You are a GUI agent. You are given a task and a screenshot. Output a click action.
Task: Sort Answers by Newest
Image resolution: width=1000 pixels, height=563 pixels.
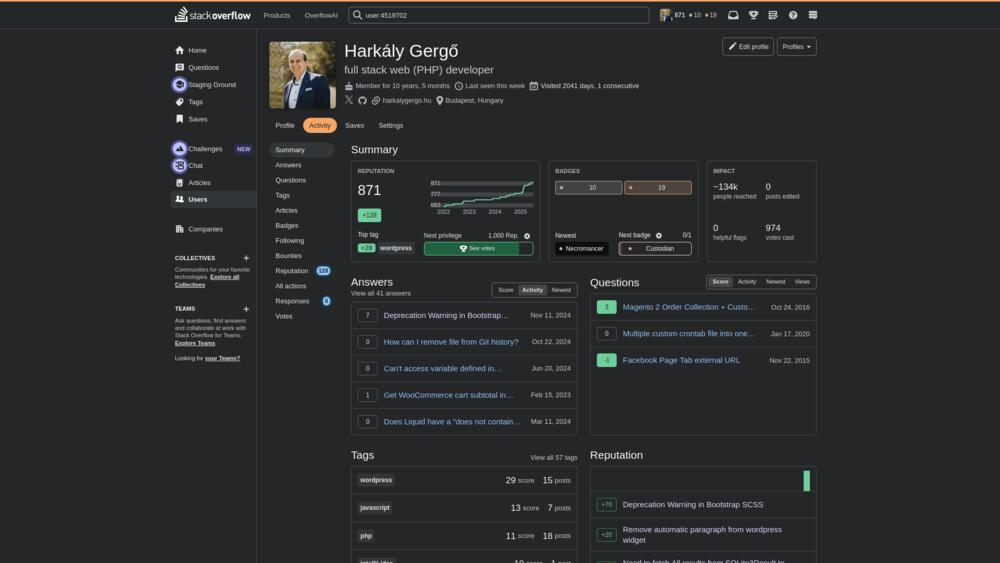click(561, 290)
